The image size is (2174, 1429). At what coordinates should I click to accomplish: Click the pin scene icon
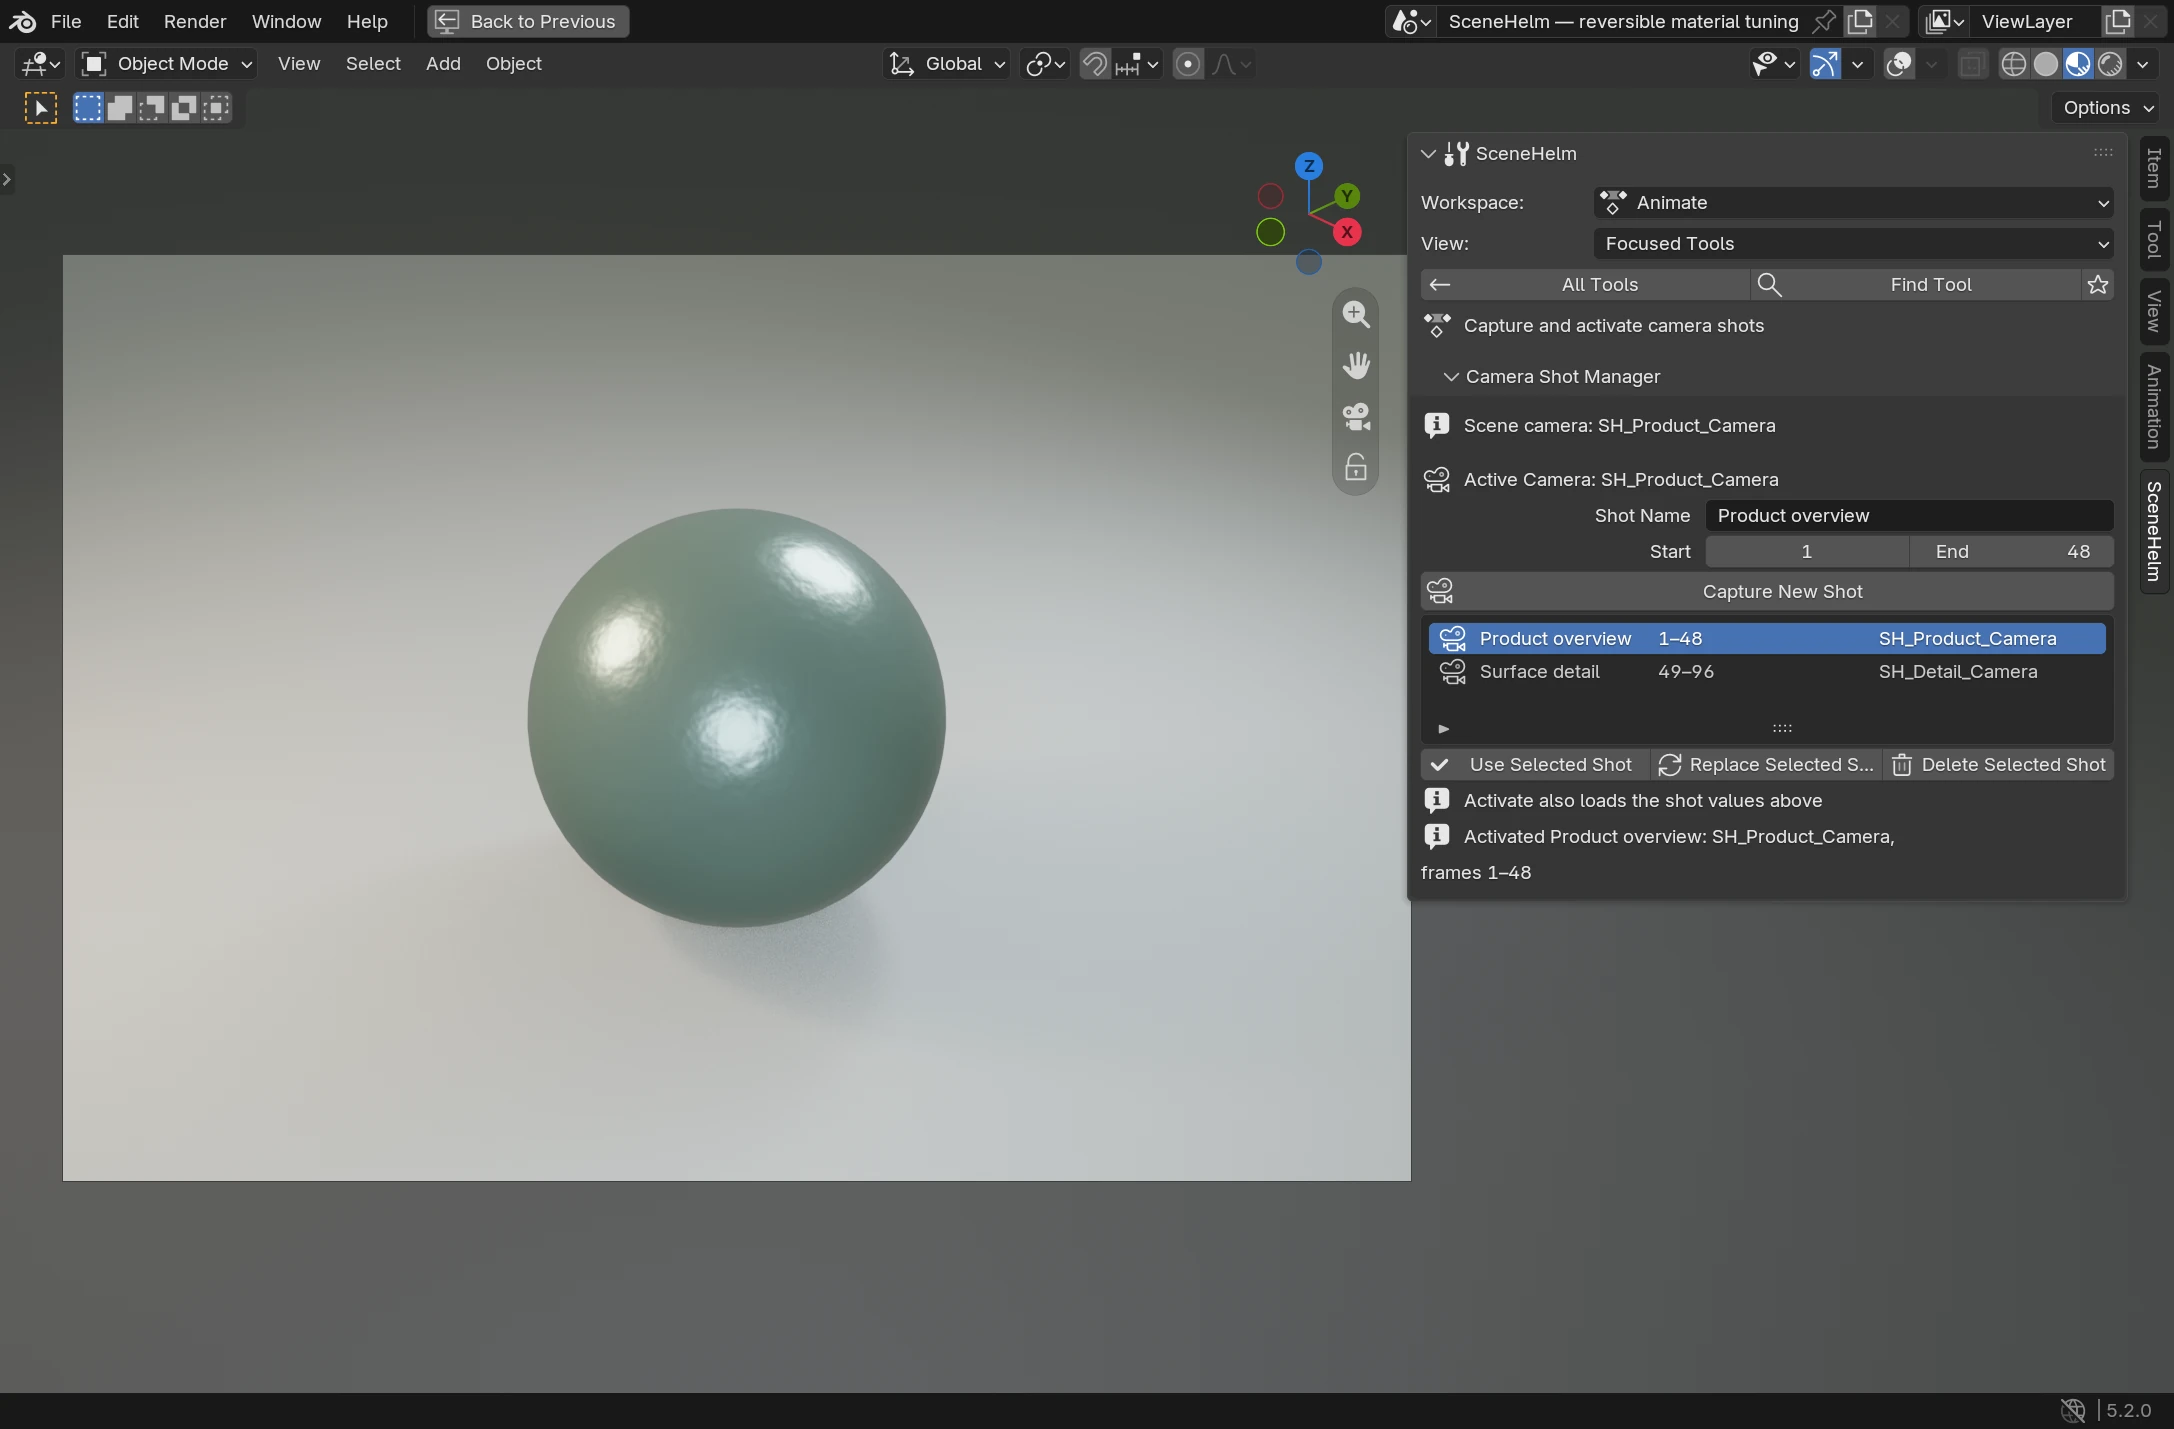[1823, 21]
